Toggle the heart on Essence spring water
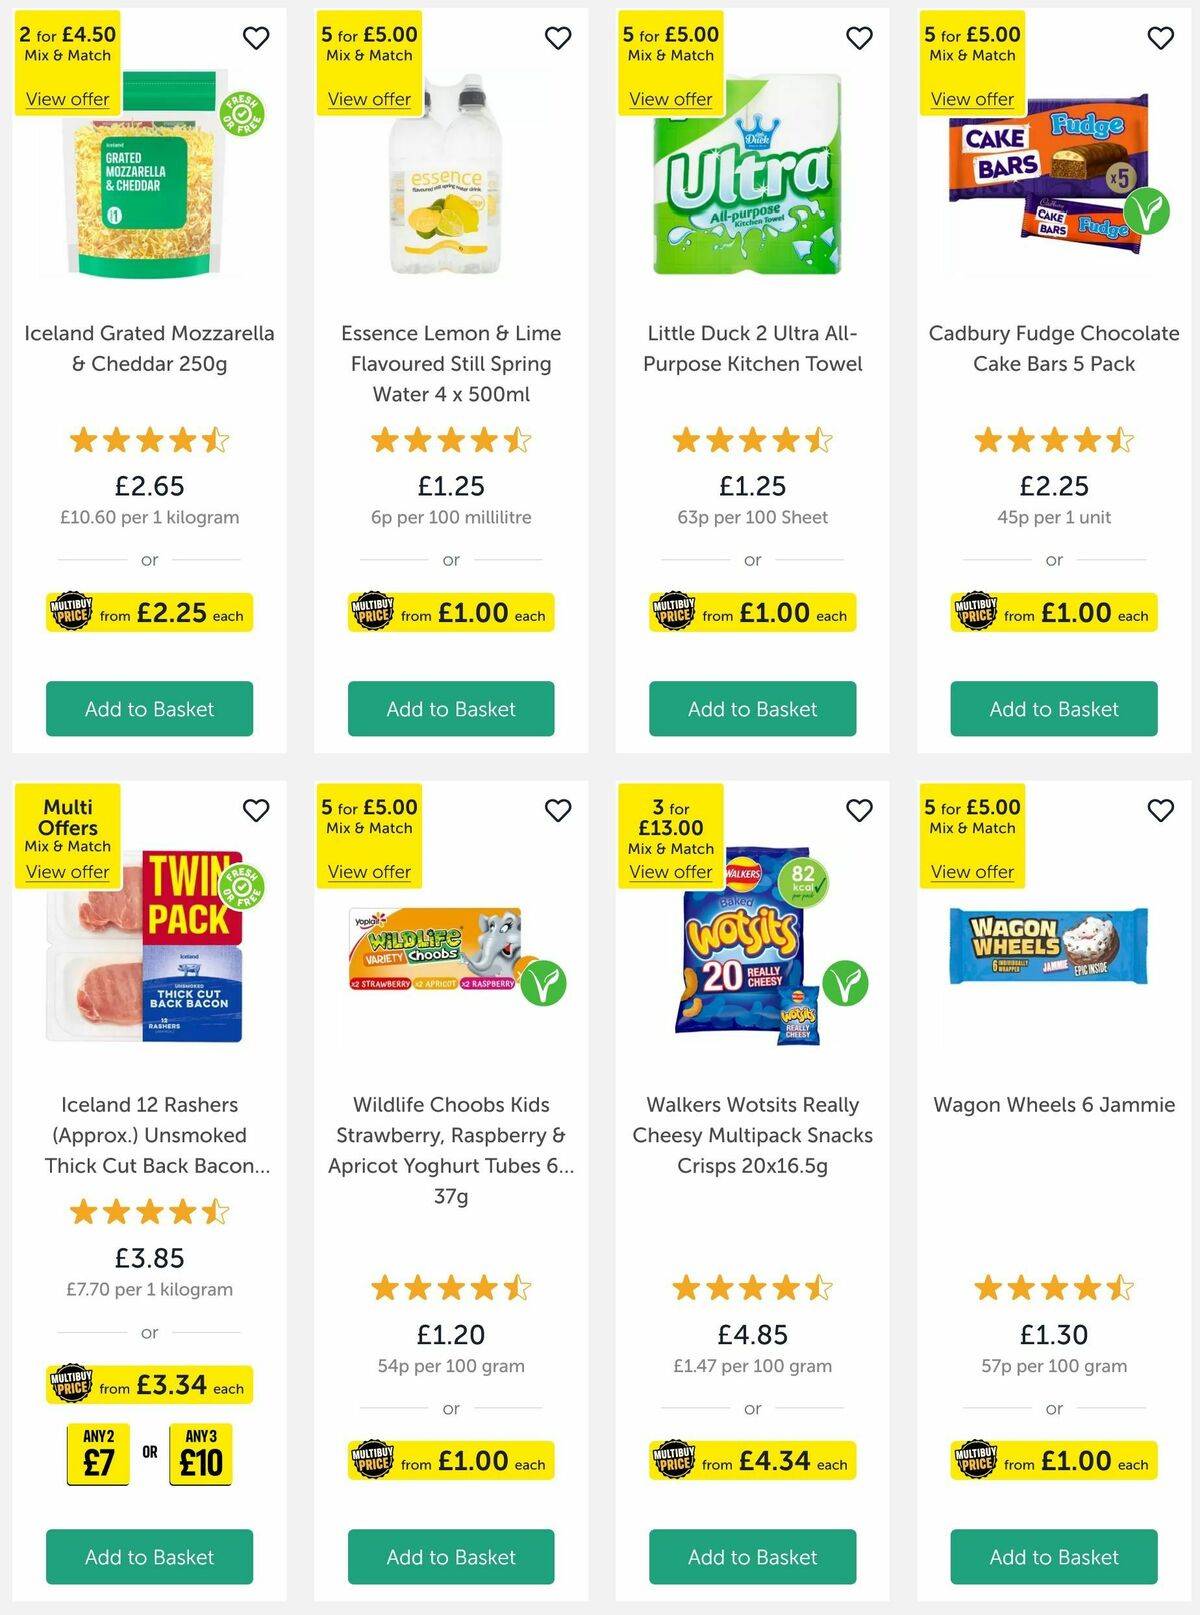The width and height of the screenshot is (1200, 1615). tap(558, 37)
